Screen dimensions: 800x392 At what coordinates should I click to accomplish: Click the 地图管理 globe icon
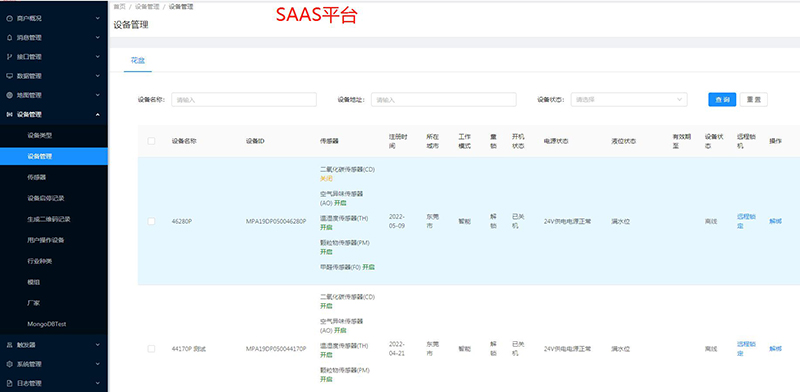(9, 95)
